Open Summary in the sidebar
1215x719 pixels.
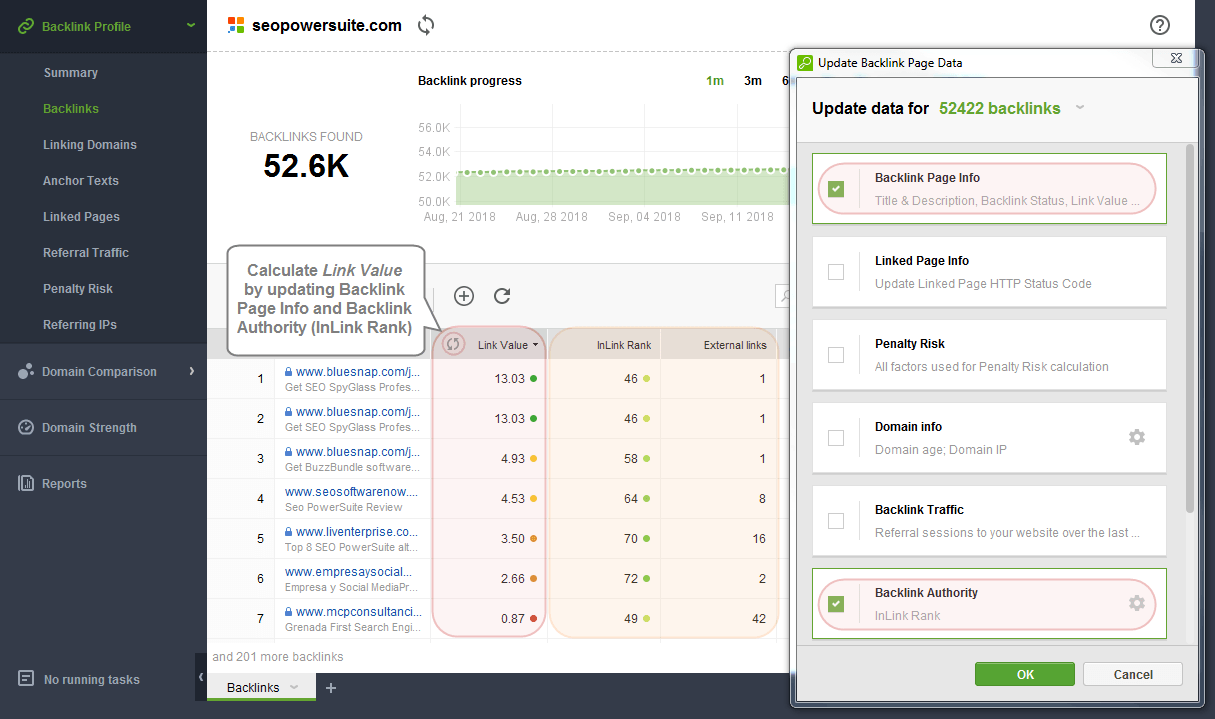(70, 73)
